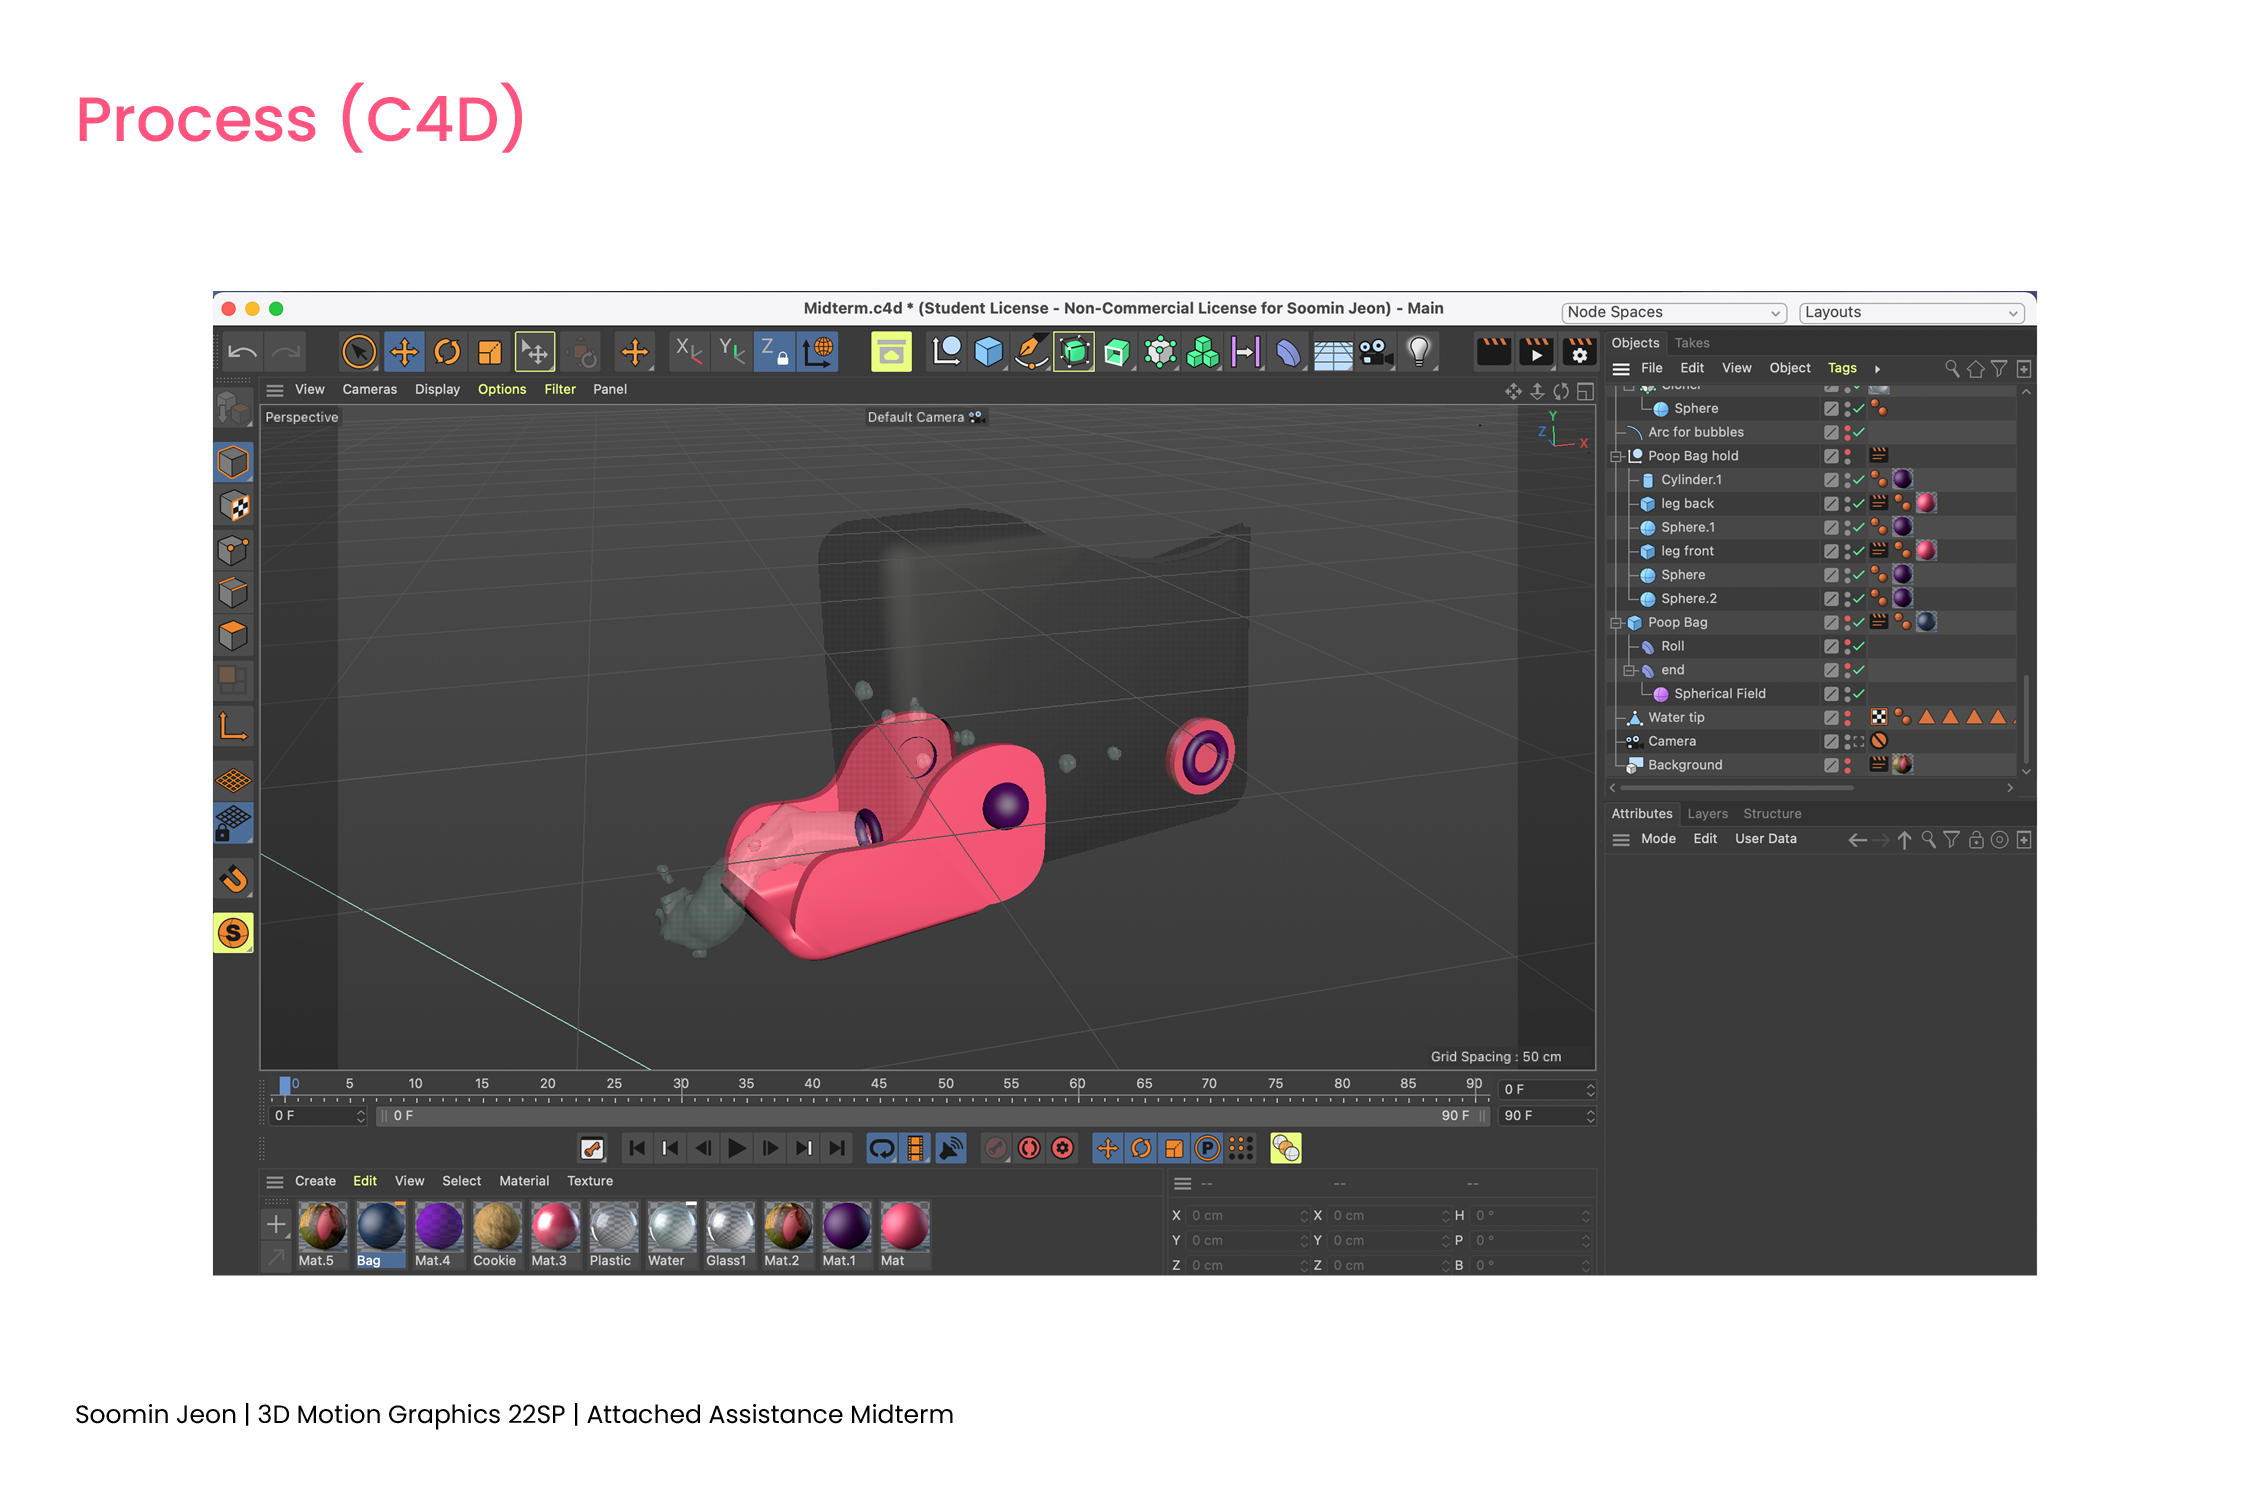Toggle the Record Active Objects button
This screenshot has width=2250, height=1500.
996,1148
